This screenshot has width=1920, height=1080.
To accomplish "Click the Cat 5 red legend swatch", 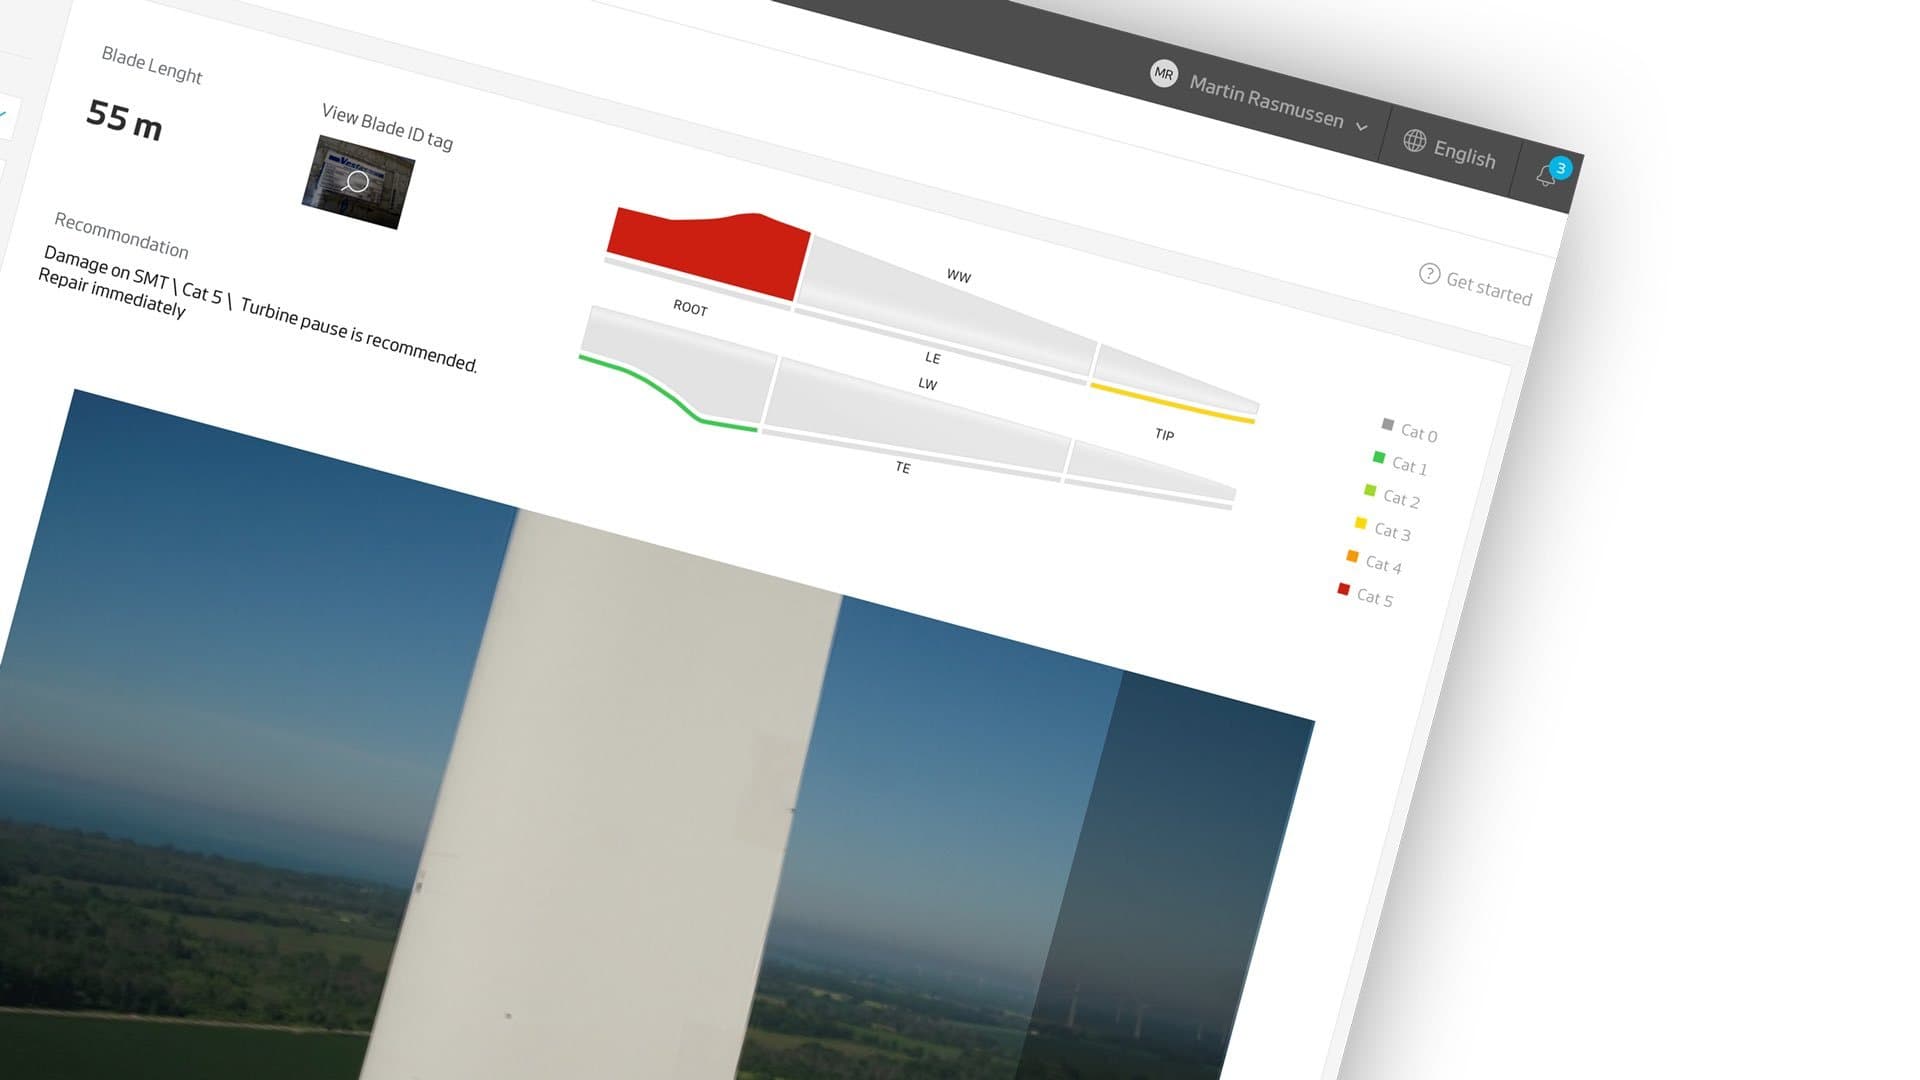I will pos(1344,589).
